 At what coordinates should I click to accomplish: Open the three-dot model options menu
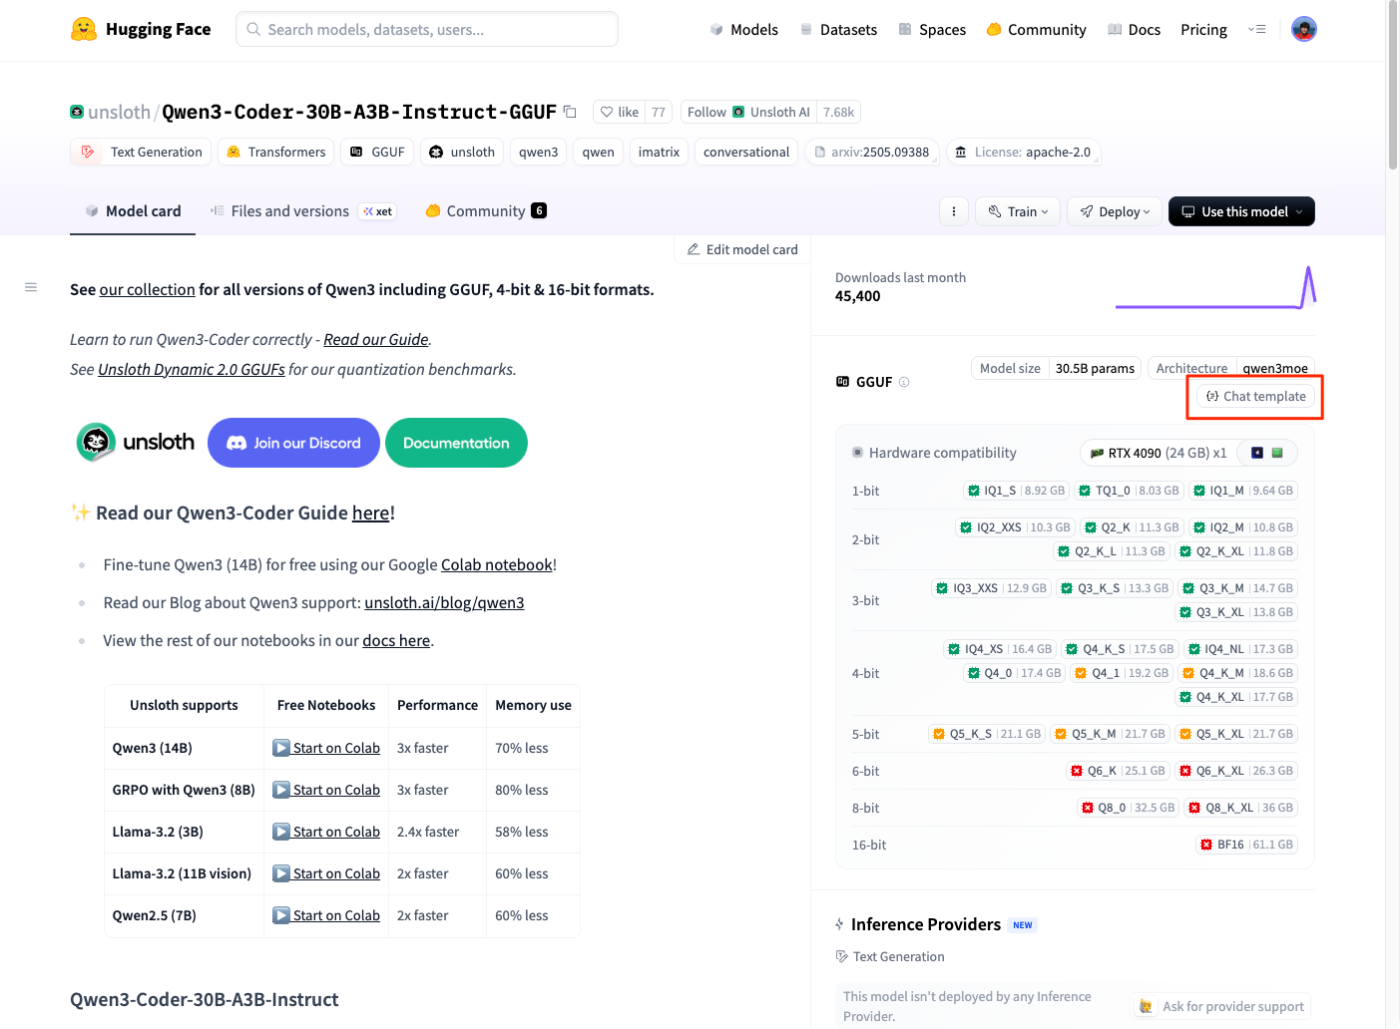tap(953, 211)
